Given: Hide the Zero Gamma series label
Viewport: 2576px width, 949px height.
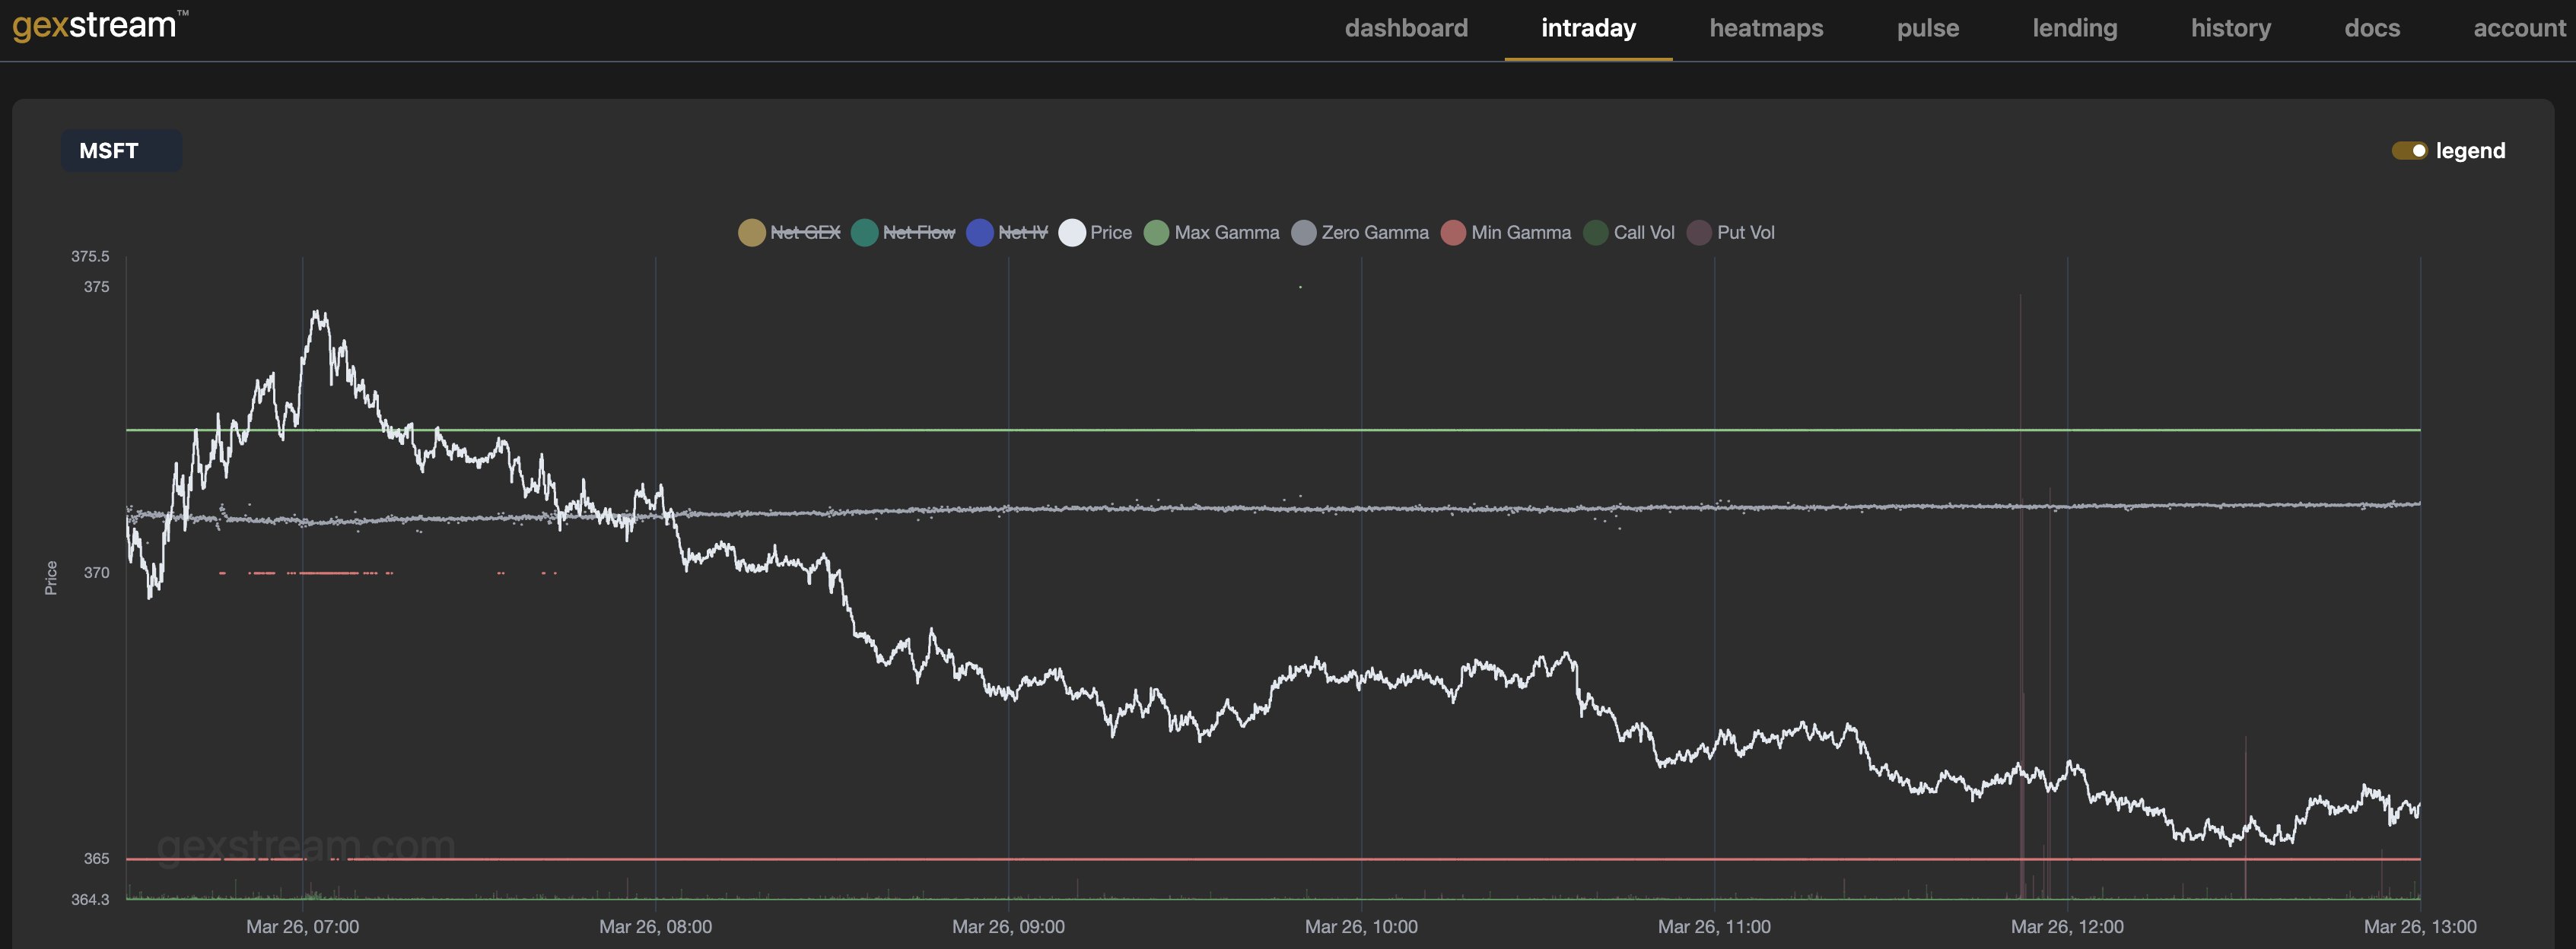Looking at the screenshot, I should click(x=1375, y=233).
